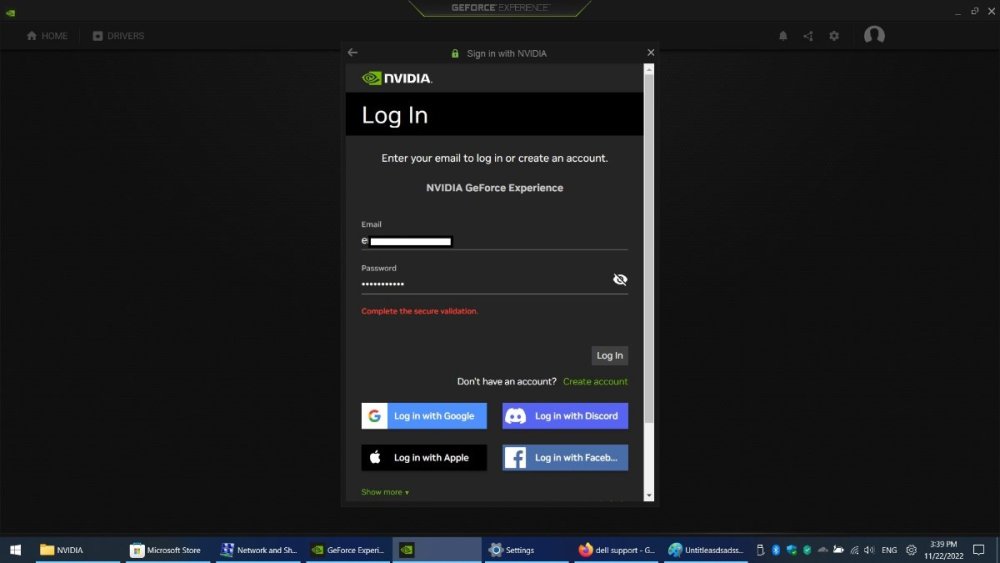Close the Sign in with NVIDIA dialog
This screenshot has height=563, width=1000.
tap(651, 52)
